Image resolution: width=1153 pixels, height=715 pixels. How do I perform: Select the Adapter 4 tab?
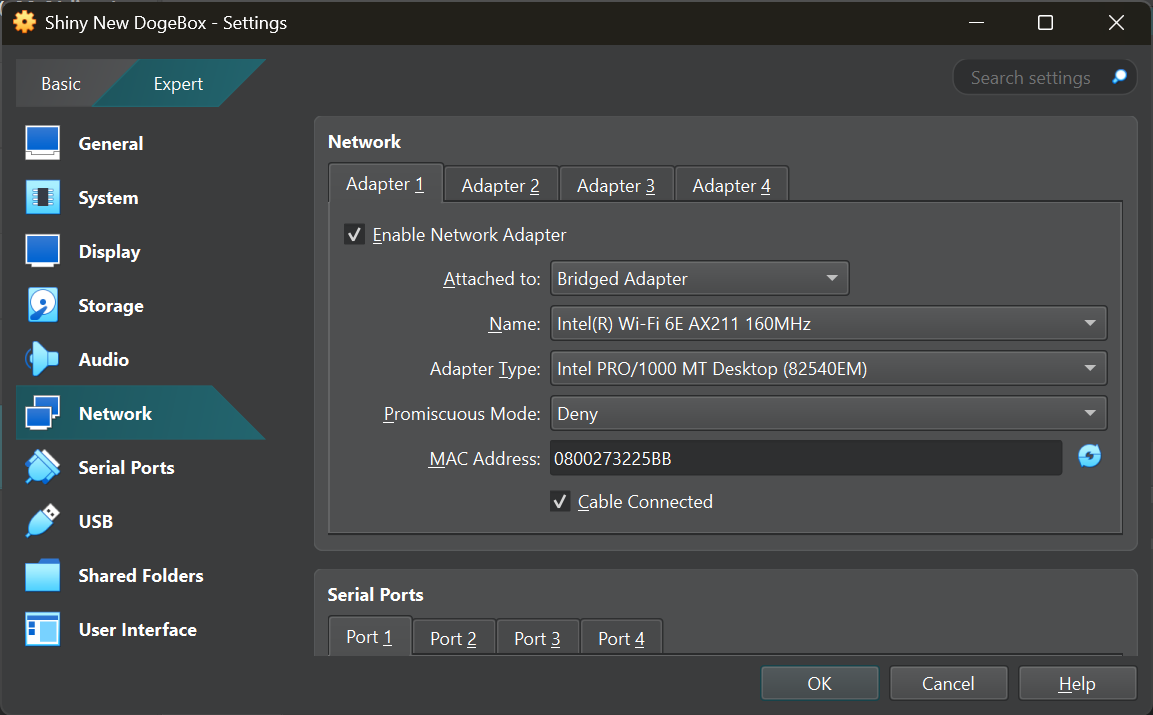tap(732, 185)
